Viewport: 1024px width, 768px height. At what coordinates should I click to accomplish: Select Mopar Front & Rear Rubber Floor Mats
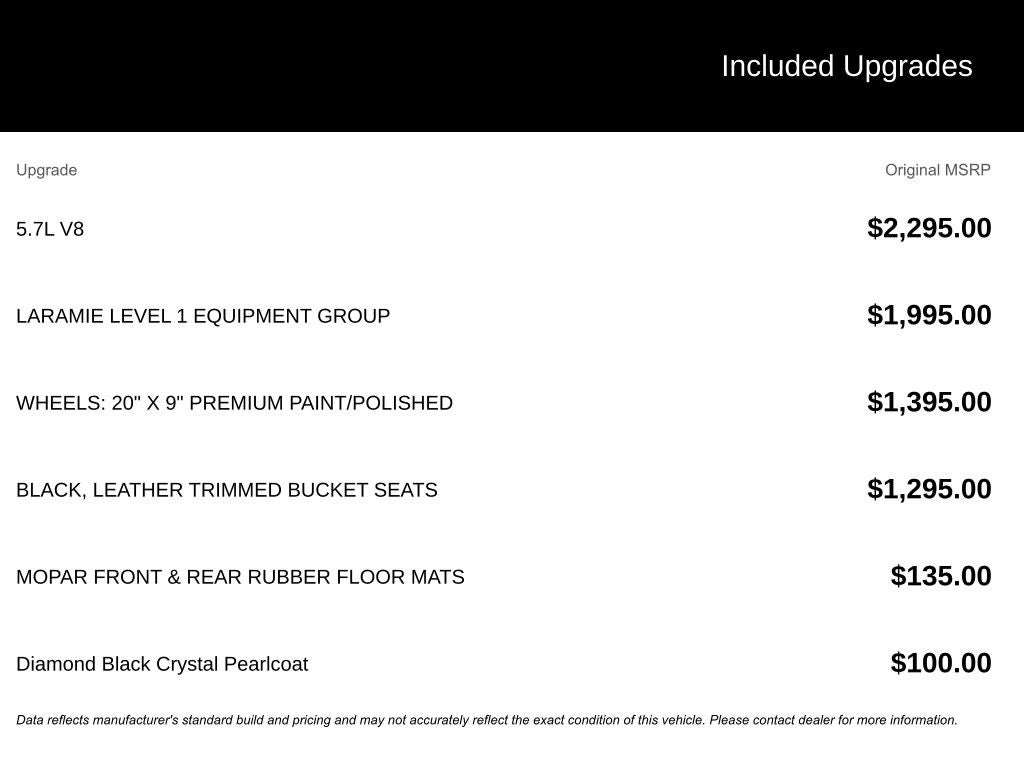(x=240, y=577)
